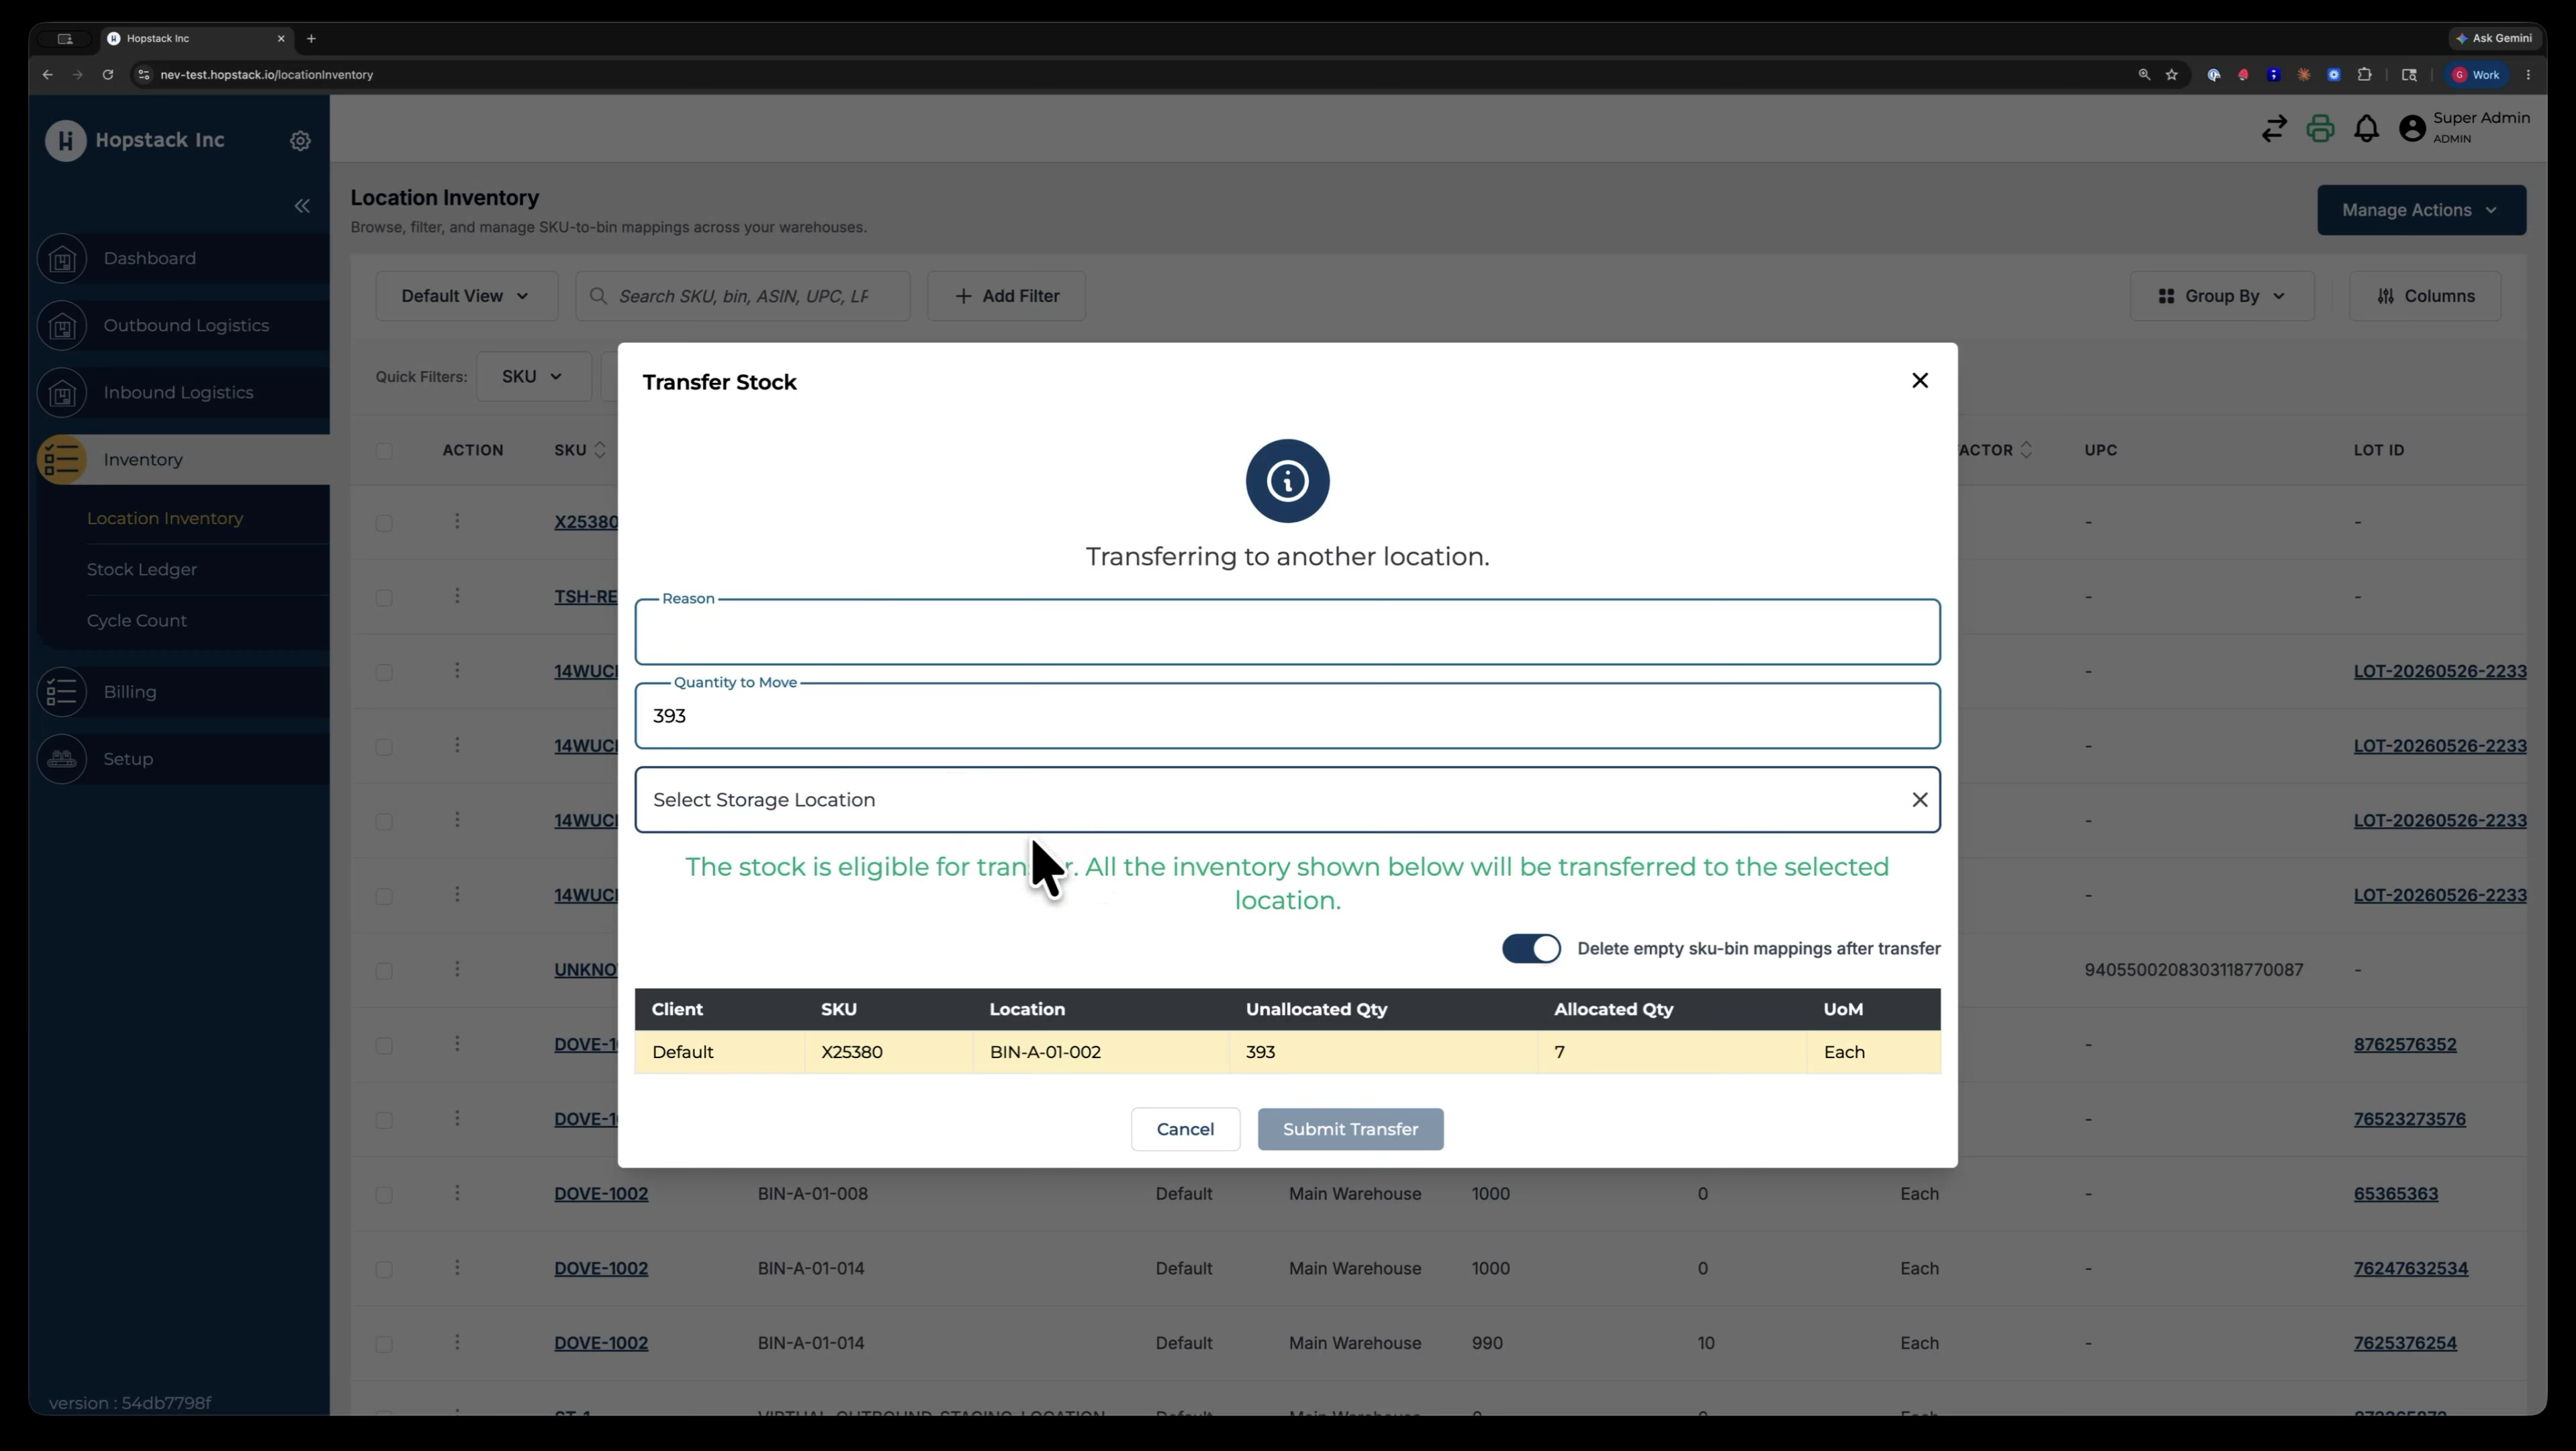The image size is (2576, 1451).
Task: Open notifications bell
Action: [2366, 129]
